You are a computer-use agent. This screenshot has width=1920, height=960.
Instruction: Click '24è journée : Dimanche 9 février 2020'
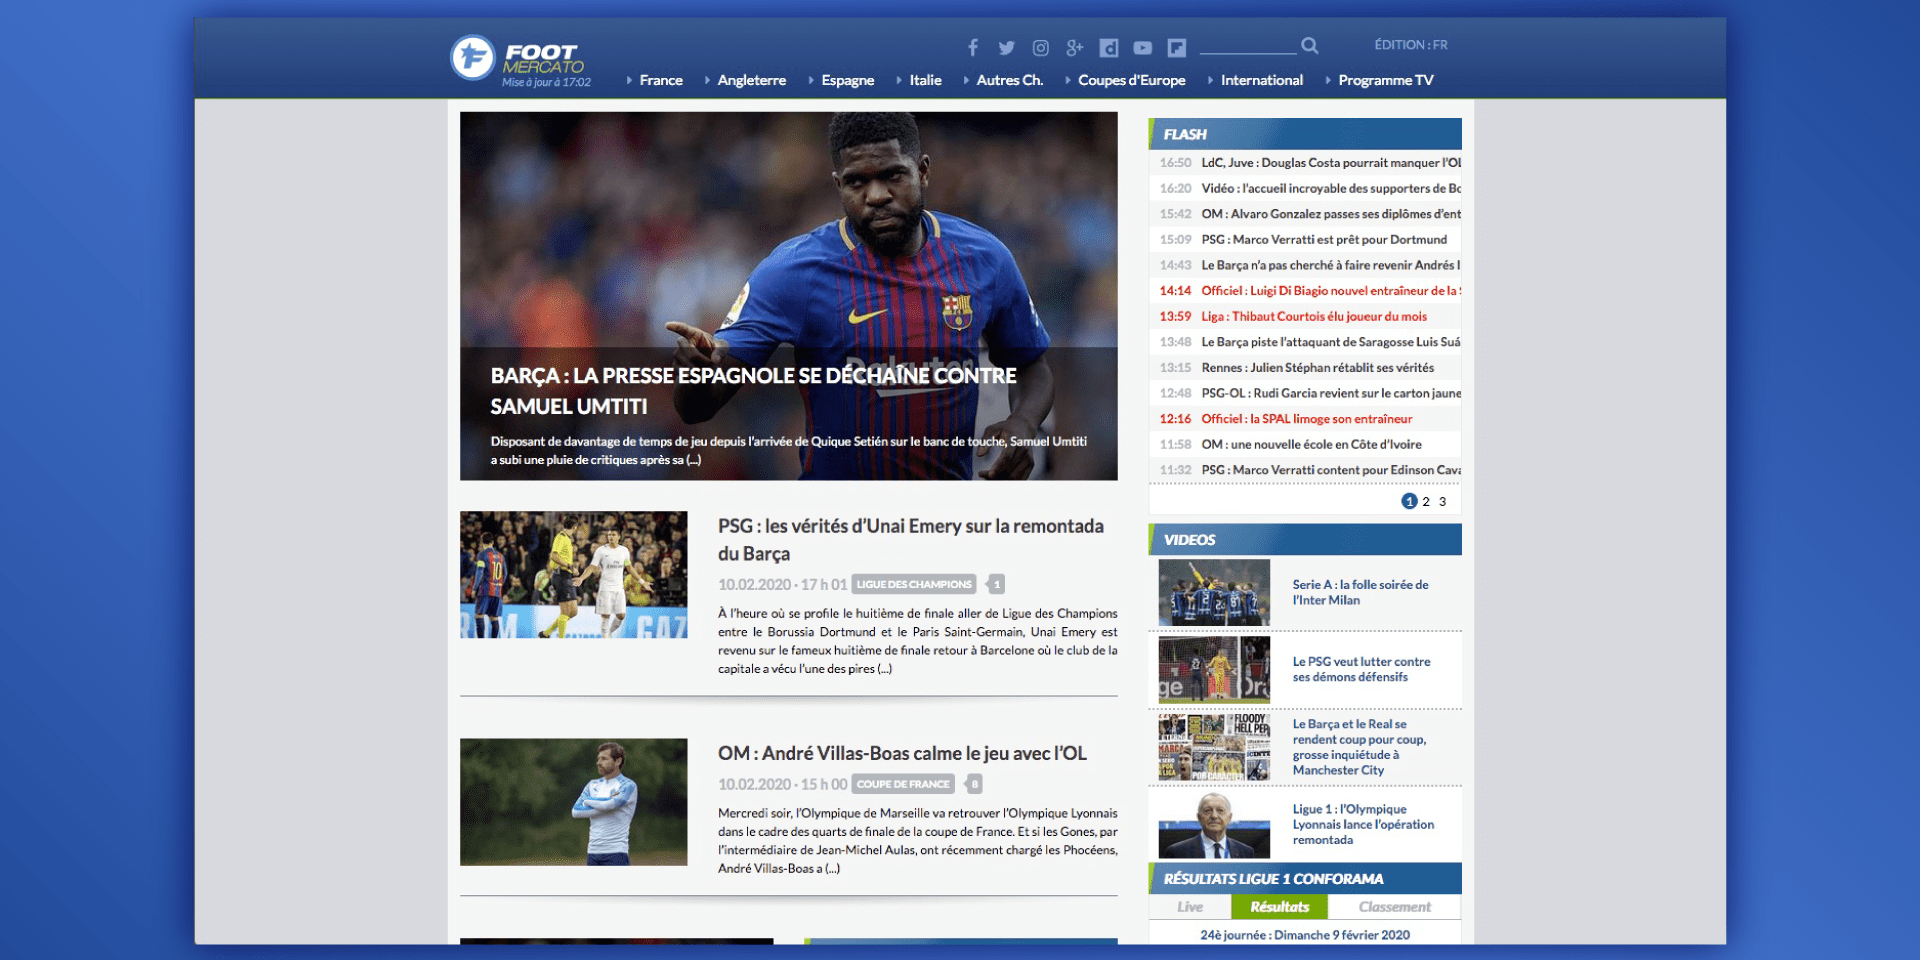(1305, 935)
